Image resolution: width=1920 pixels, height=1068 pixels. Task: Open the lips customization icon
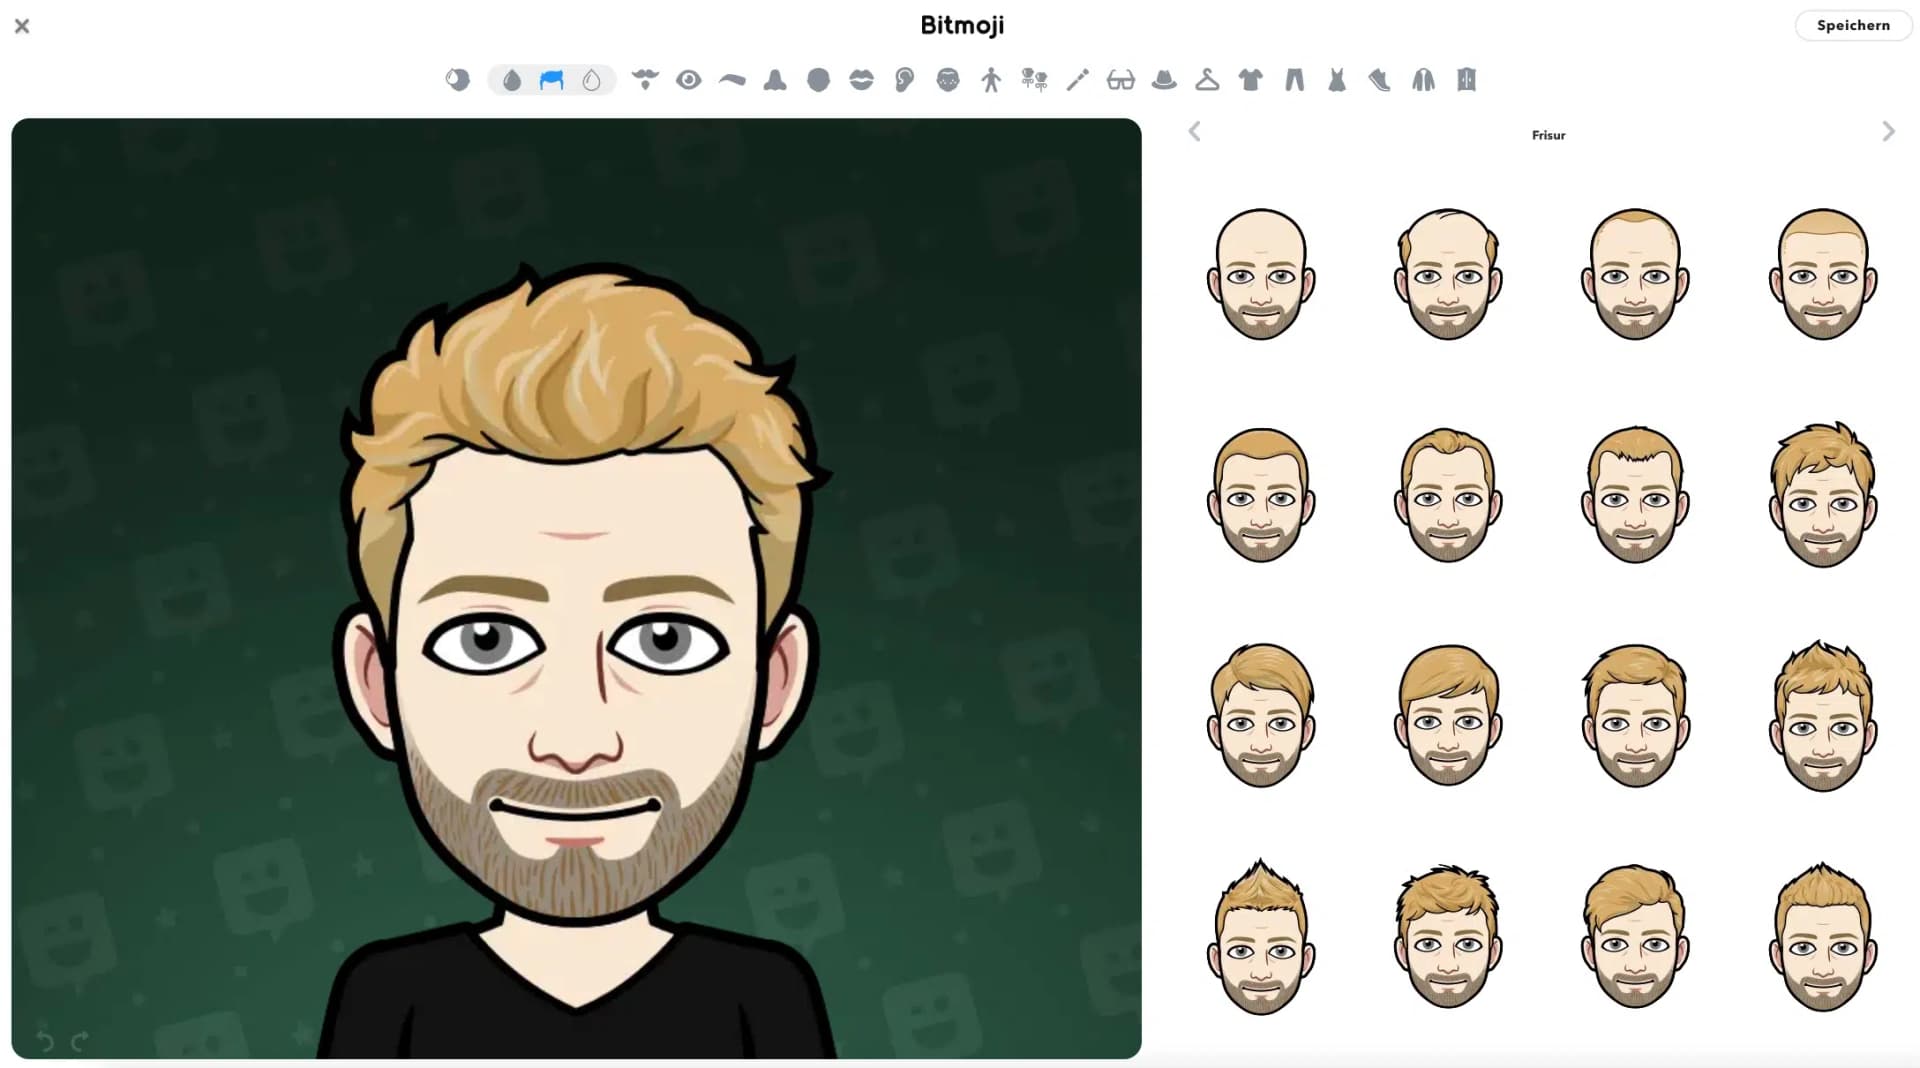coord(861,80)
